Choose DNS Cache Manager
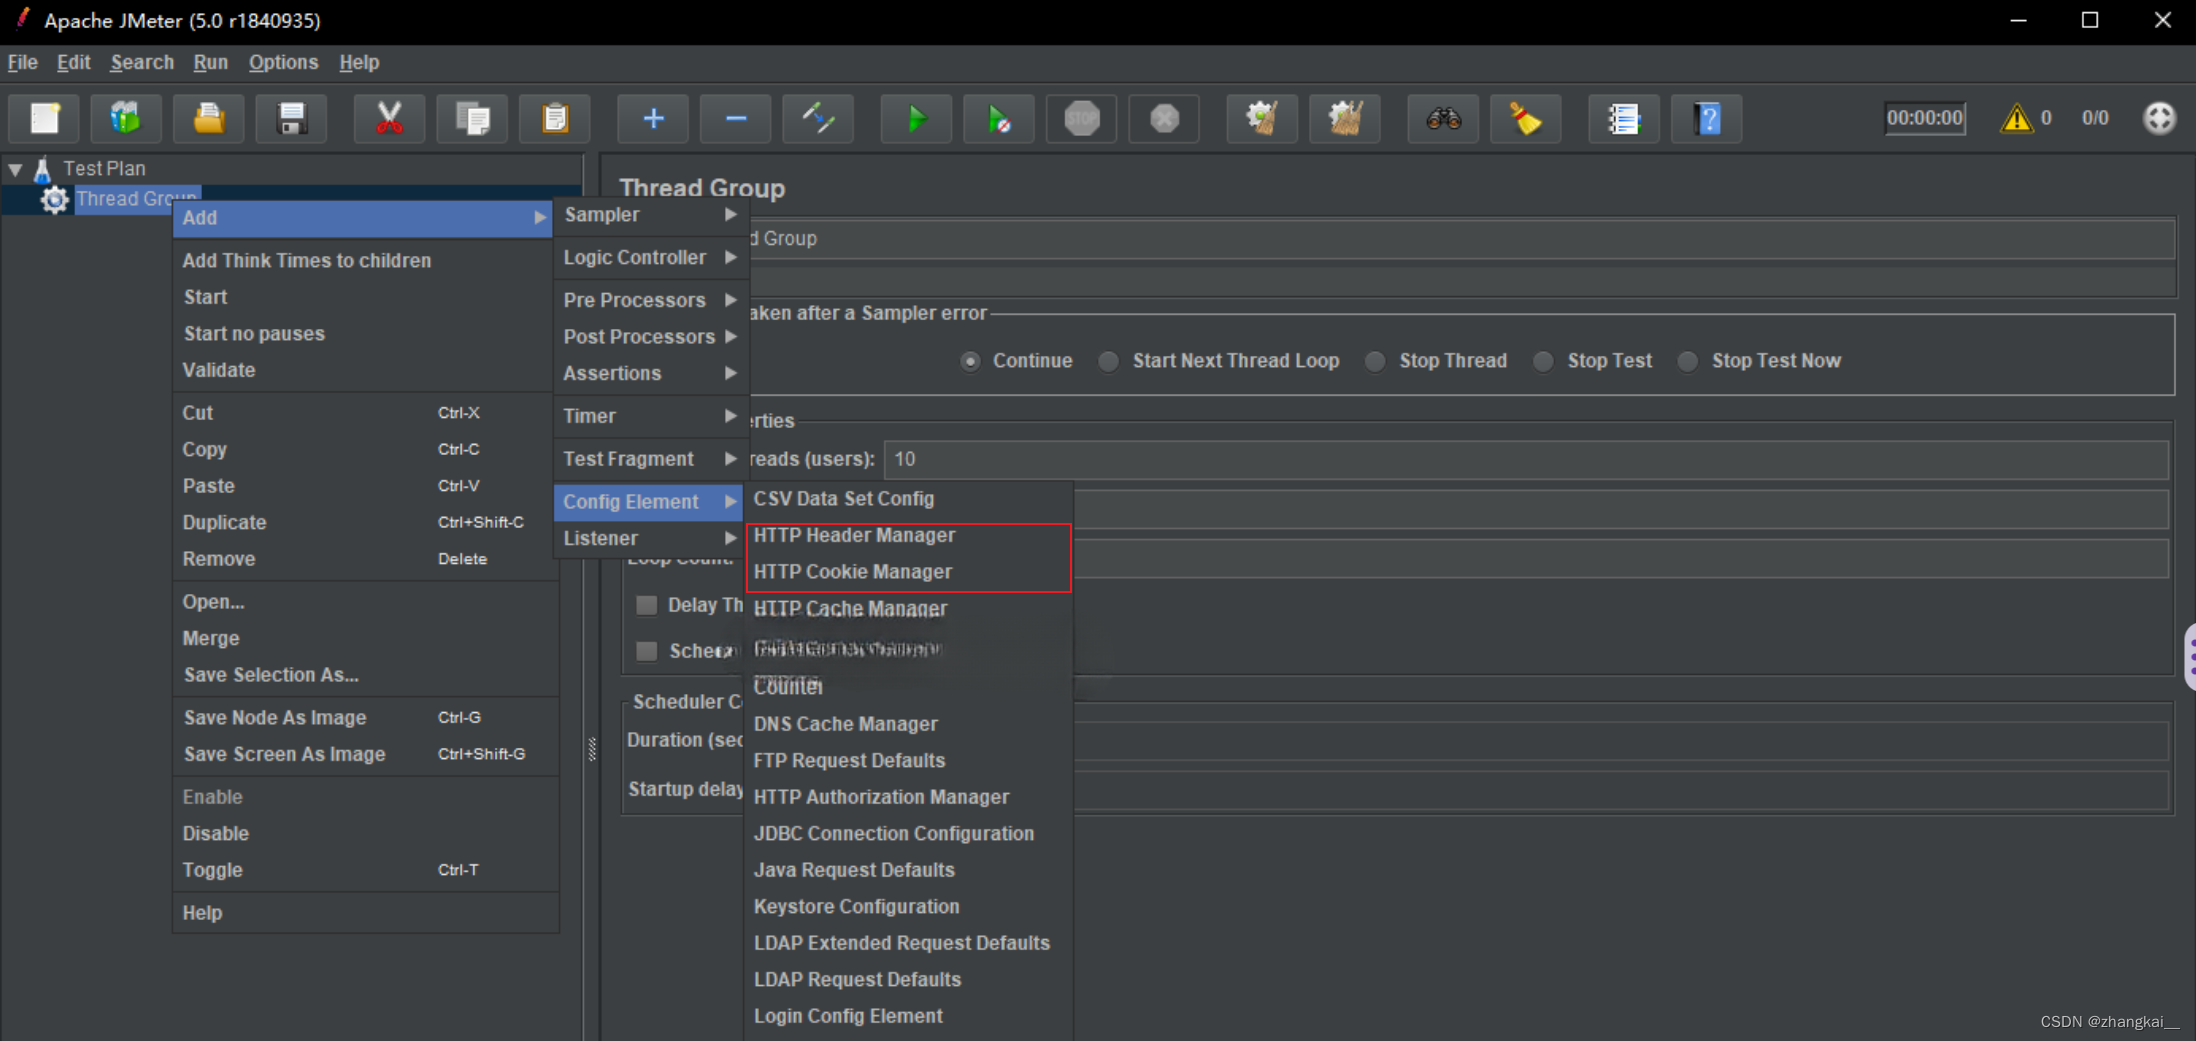Image resolution: width=2196 pixels, height=1041 pixels. click(909, 724)
